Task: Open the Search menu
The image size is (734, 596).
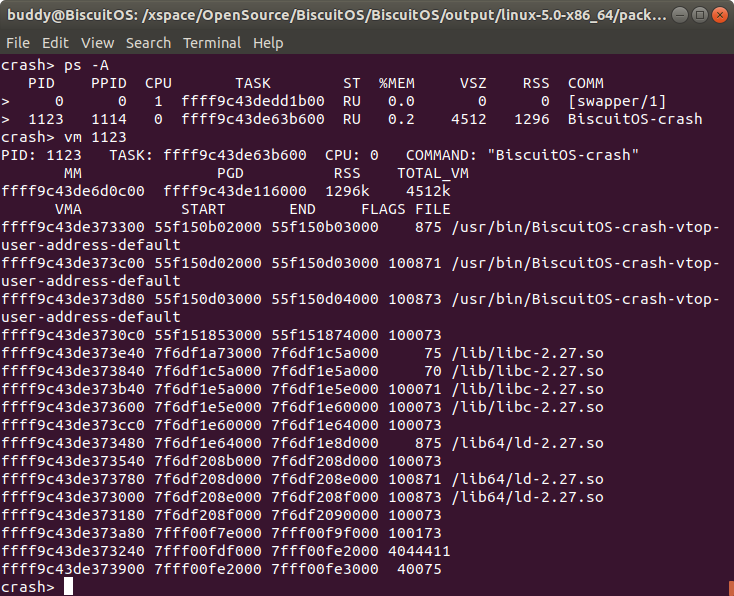Action: [x=148, y=43]
